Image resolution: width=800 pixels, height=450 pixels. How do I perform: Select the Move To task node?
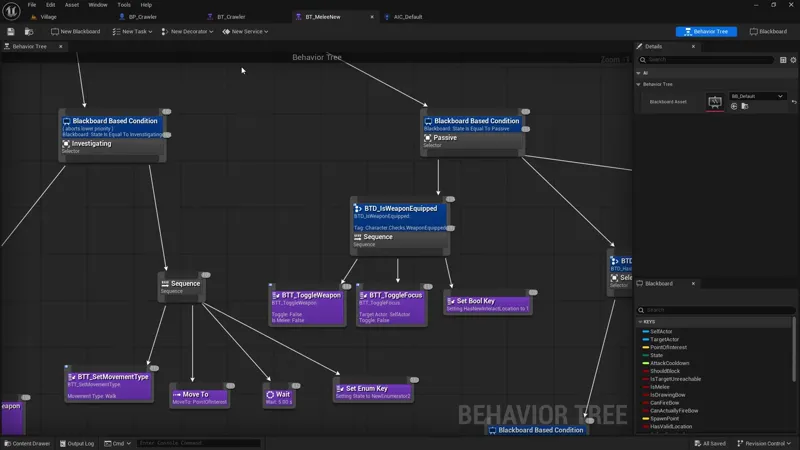tap(199, 397)
